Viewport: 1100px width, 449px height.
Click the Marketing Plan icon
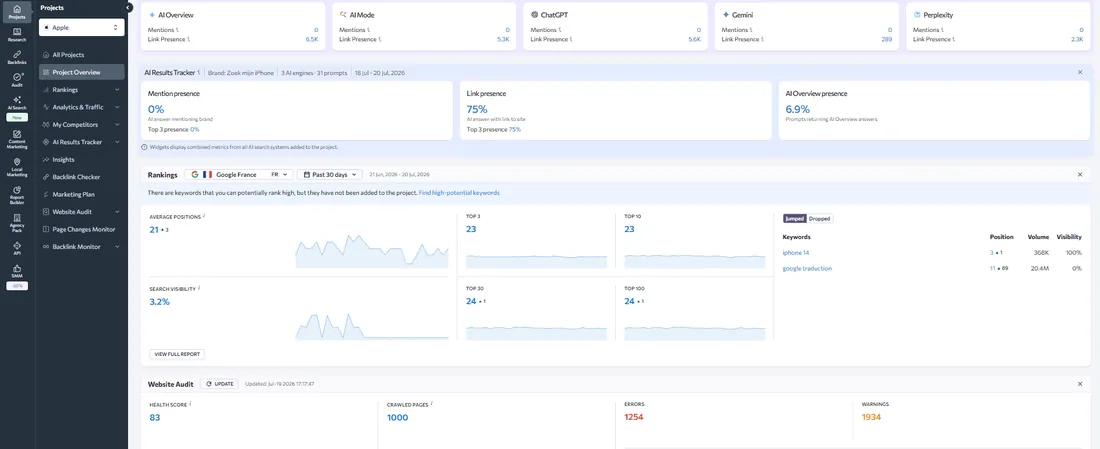pyautogui.click(x=45, y=194)
